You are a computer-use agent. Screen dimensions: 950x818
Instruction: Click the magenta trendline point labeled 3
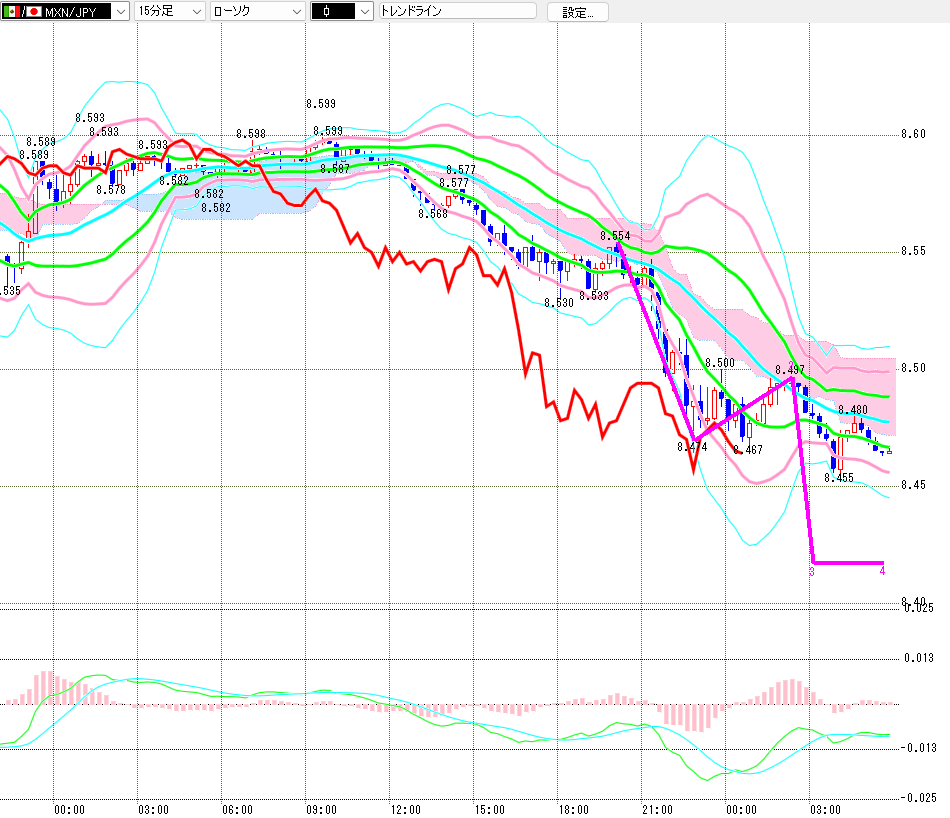pos(812,571)
